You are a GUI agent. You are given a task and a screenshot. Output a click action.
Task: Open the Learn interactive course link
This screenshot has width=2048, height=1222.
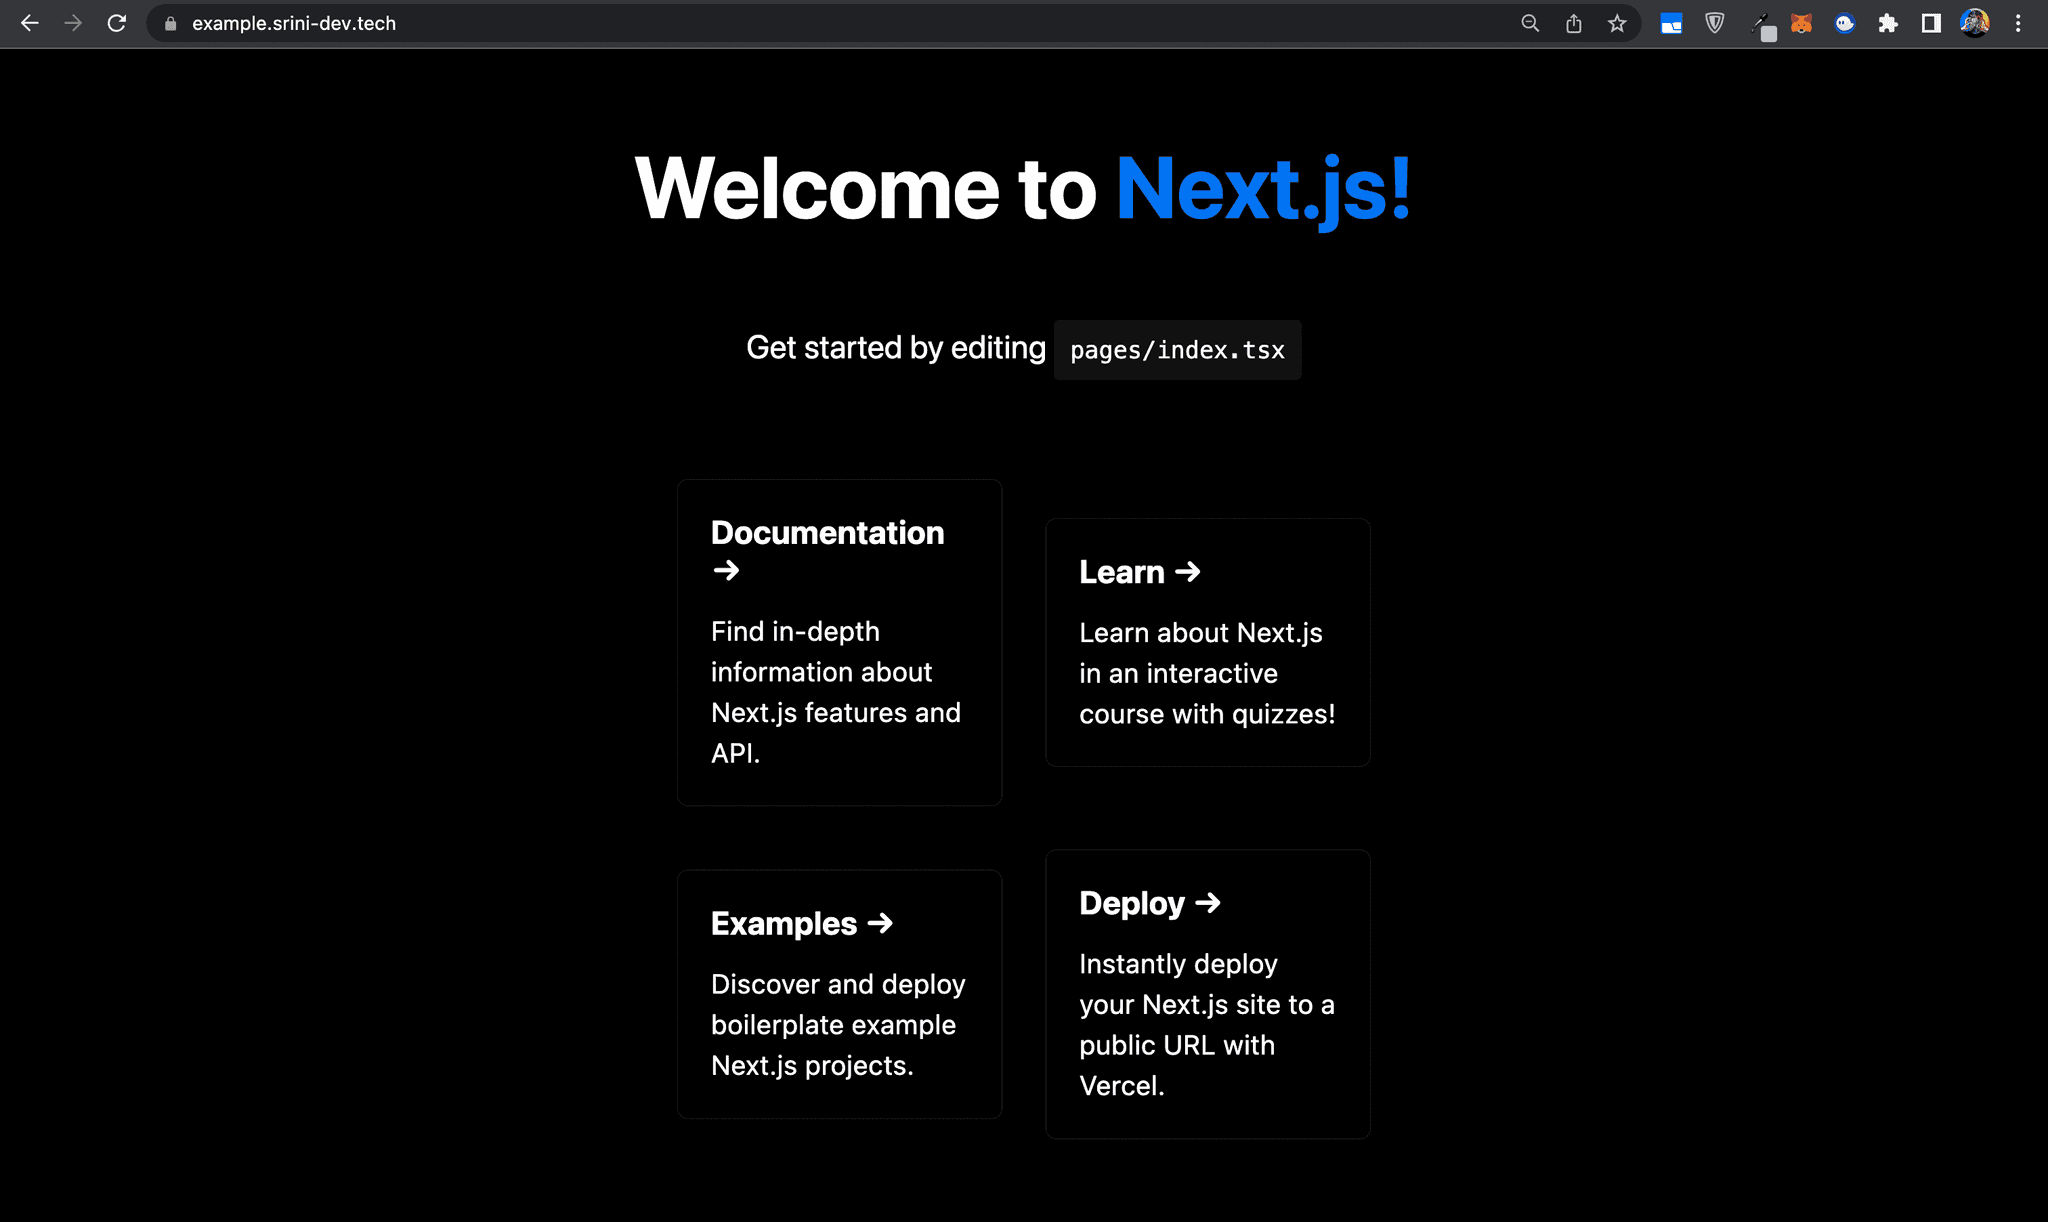click(1207, 641)
